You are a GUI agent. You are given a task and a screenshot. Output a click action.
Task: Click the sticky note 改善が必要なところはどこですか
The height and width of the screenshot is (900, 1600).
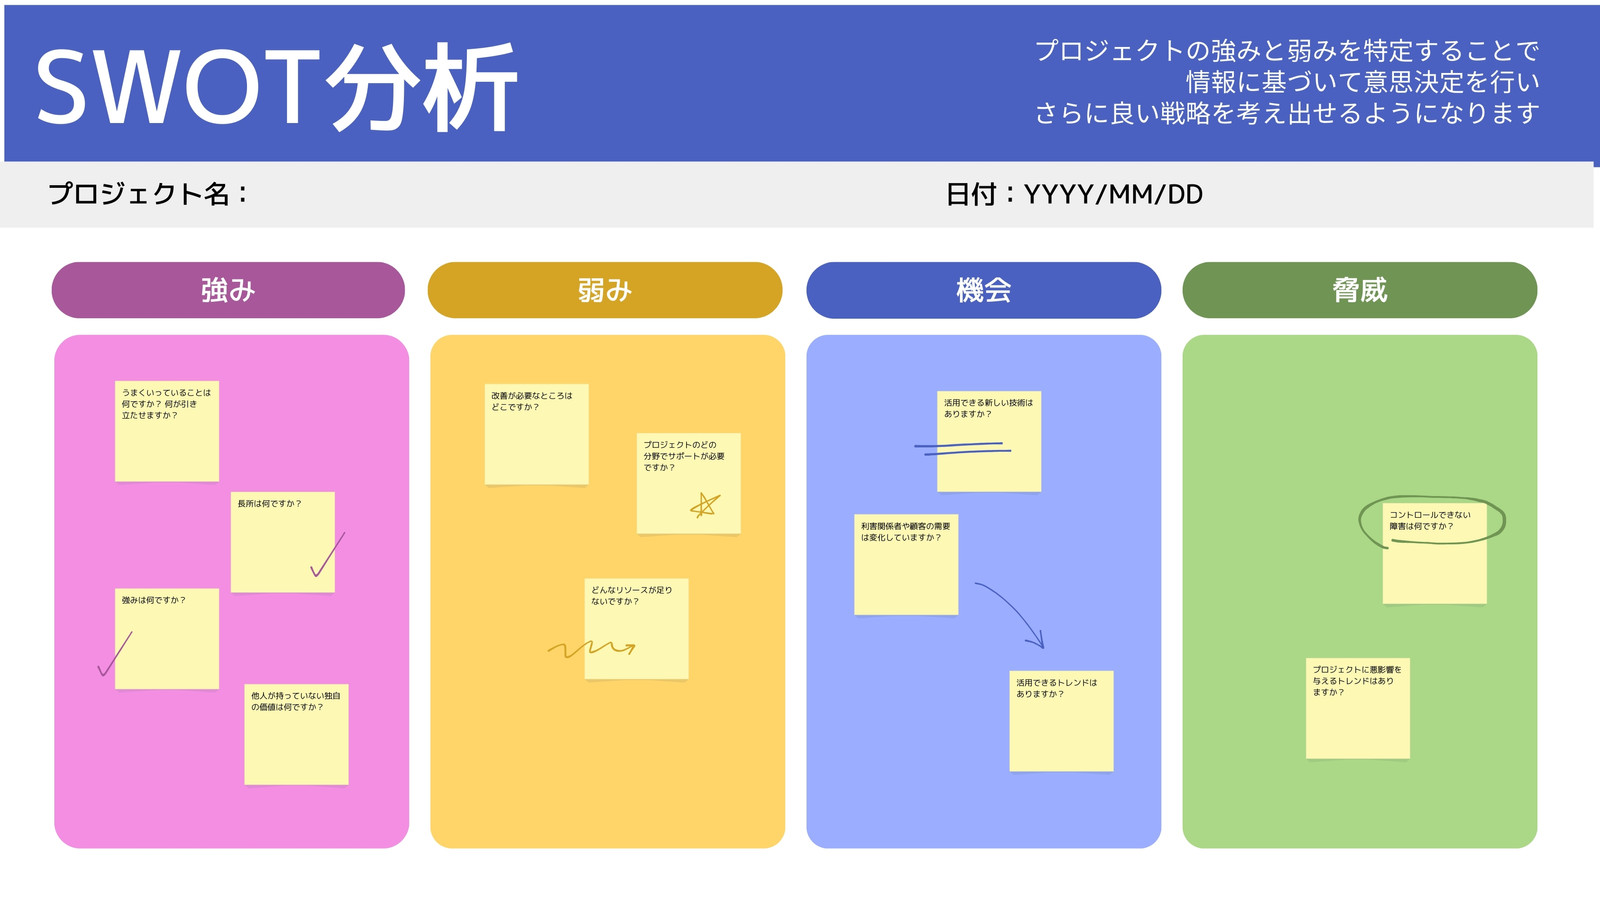click(536, 434)
